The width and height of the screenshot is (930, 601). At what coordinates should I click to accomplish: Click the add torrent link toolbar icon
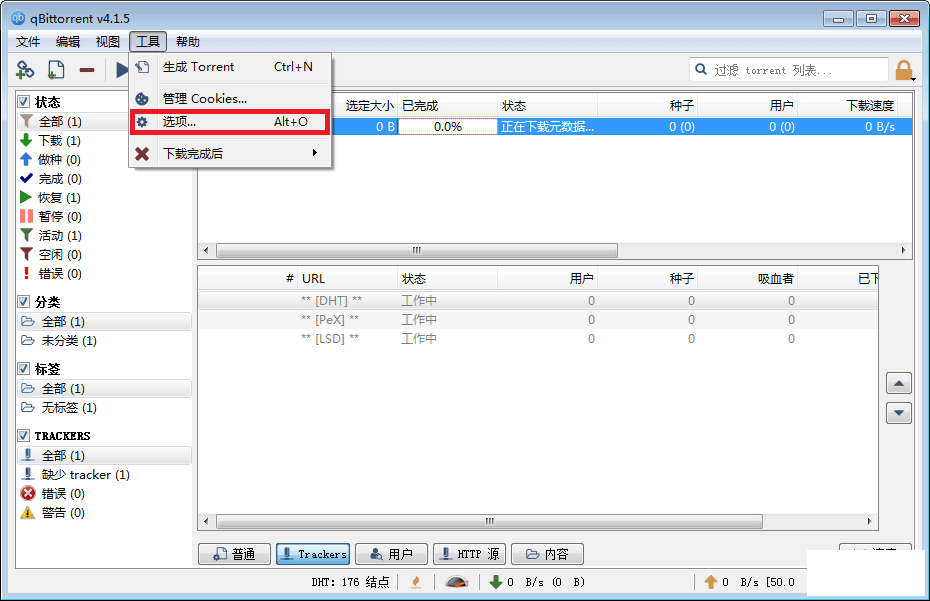tap(25, 70)
